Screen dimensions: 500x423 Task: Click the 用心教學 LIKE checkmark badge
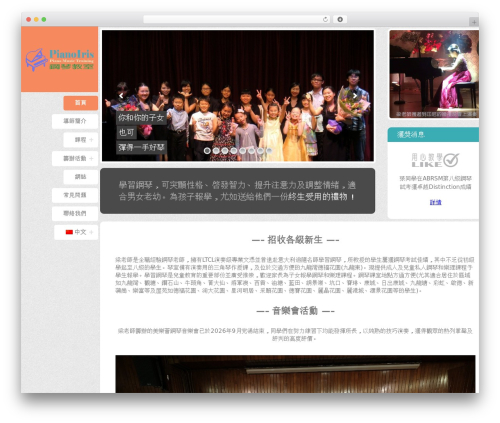click(x=435, y=160)
